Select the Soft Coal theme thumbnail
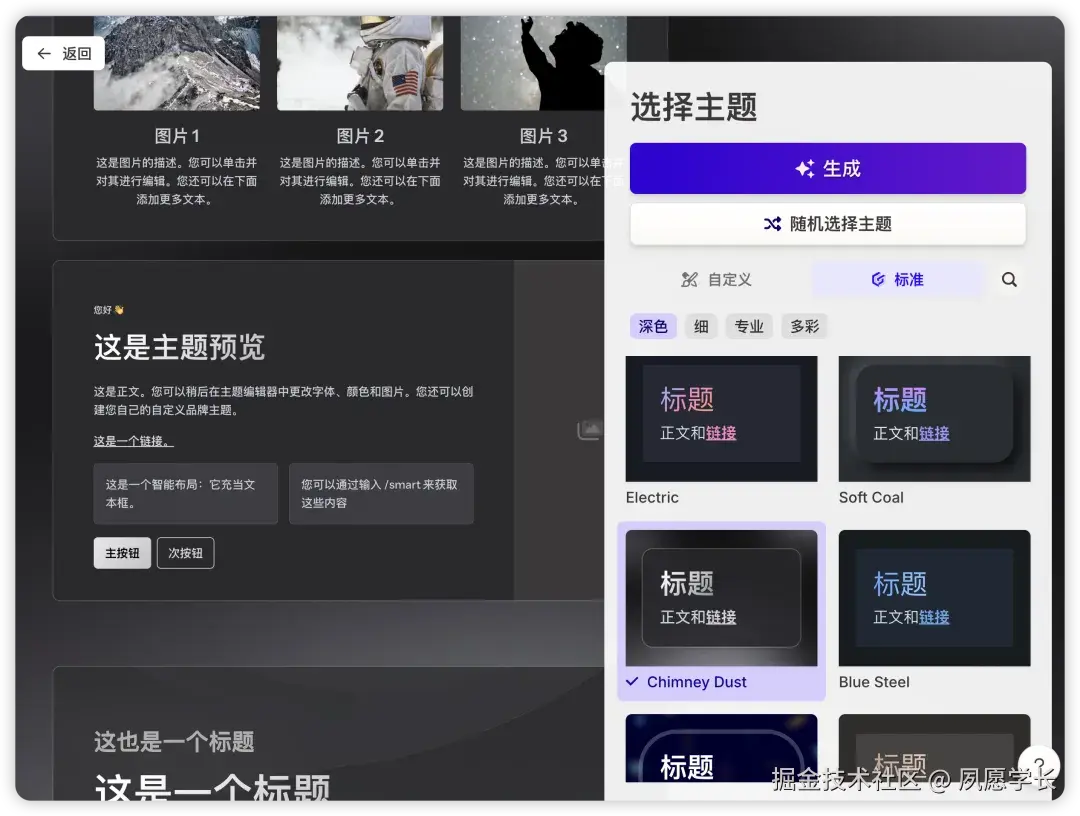 pos(934,418)
